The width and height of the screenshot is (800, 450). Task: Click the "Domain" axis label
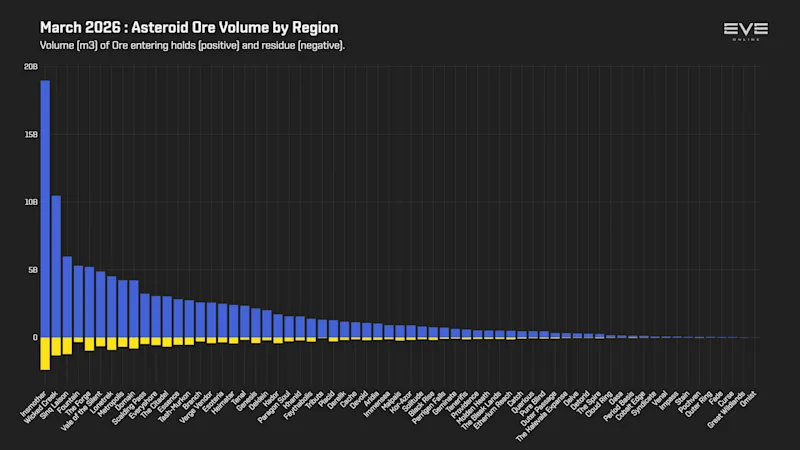(x=126, y=401)
